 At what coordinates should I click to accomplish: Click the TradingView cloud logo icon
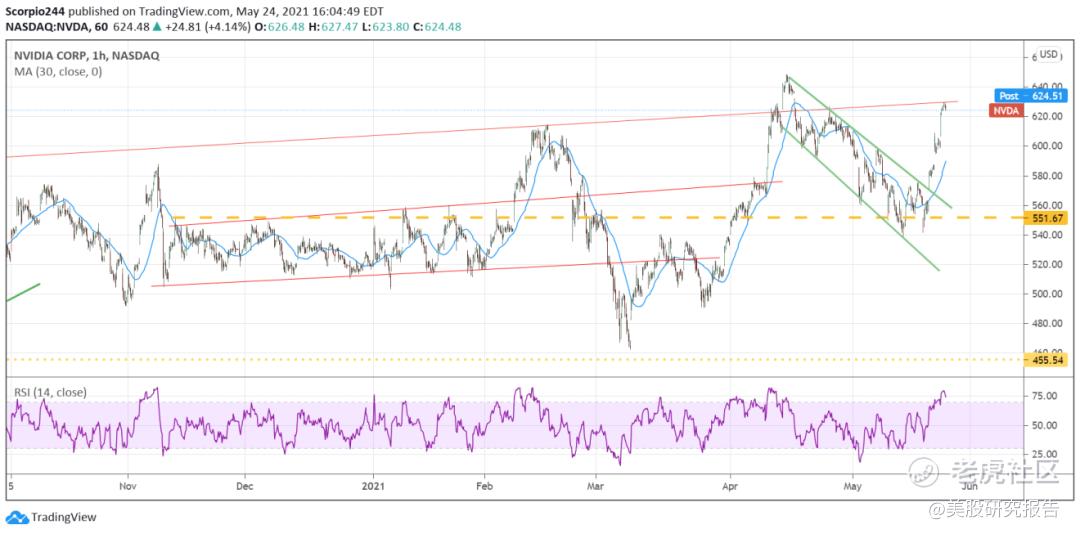17,517
